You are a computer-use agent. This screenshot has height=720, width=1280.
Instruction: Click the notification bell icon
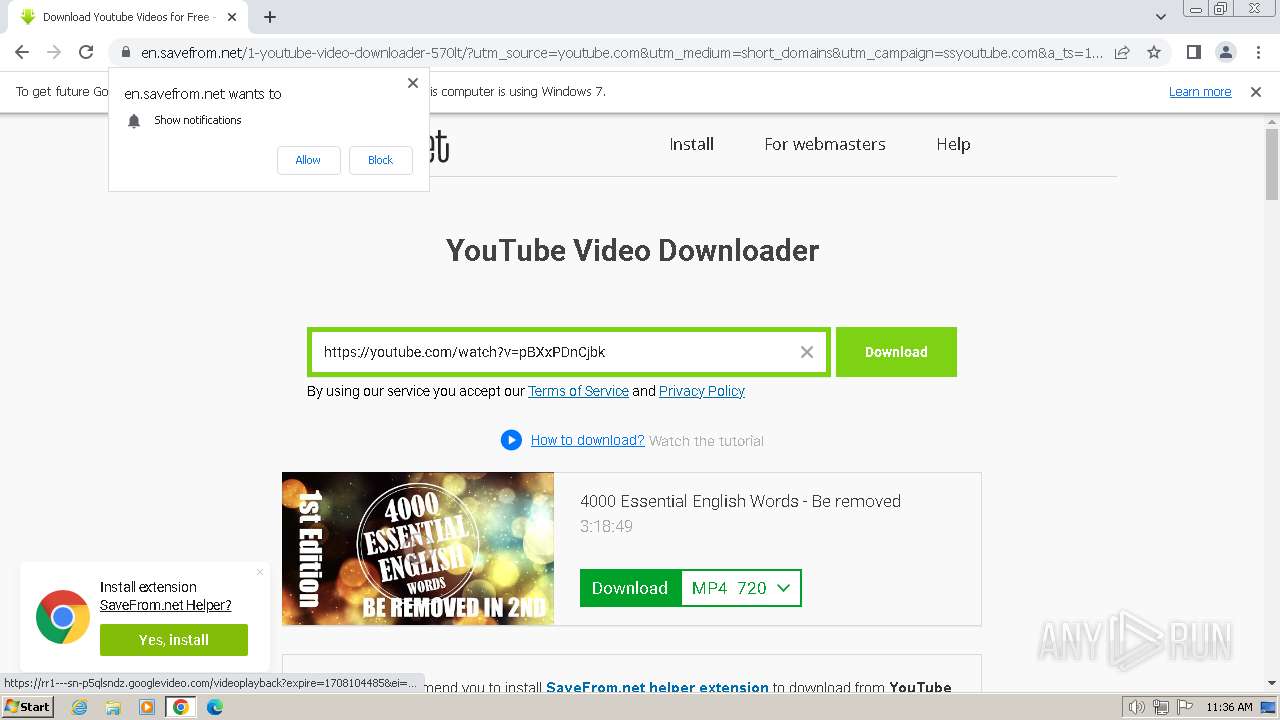click(x=134, y=120)
